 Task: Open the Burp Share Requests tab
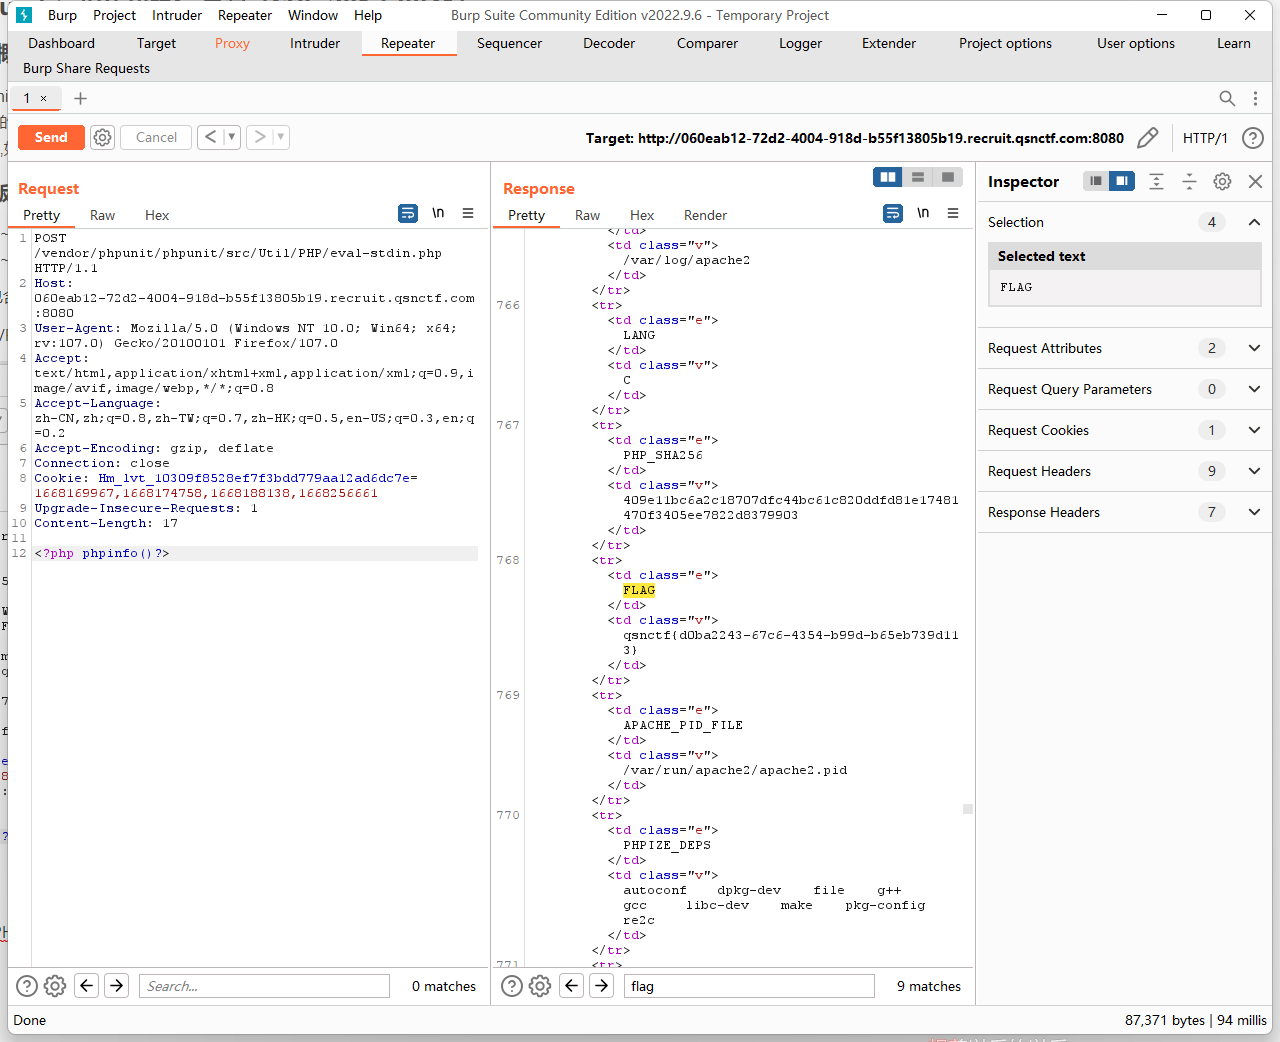(x=86, y=68)
